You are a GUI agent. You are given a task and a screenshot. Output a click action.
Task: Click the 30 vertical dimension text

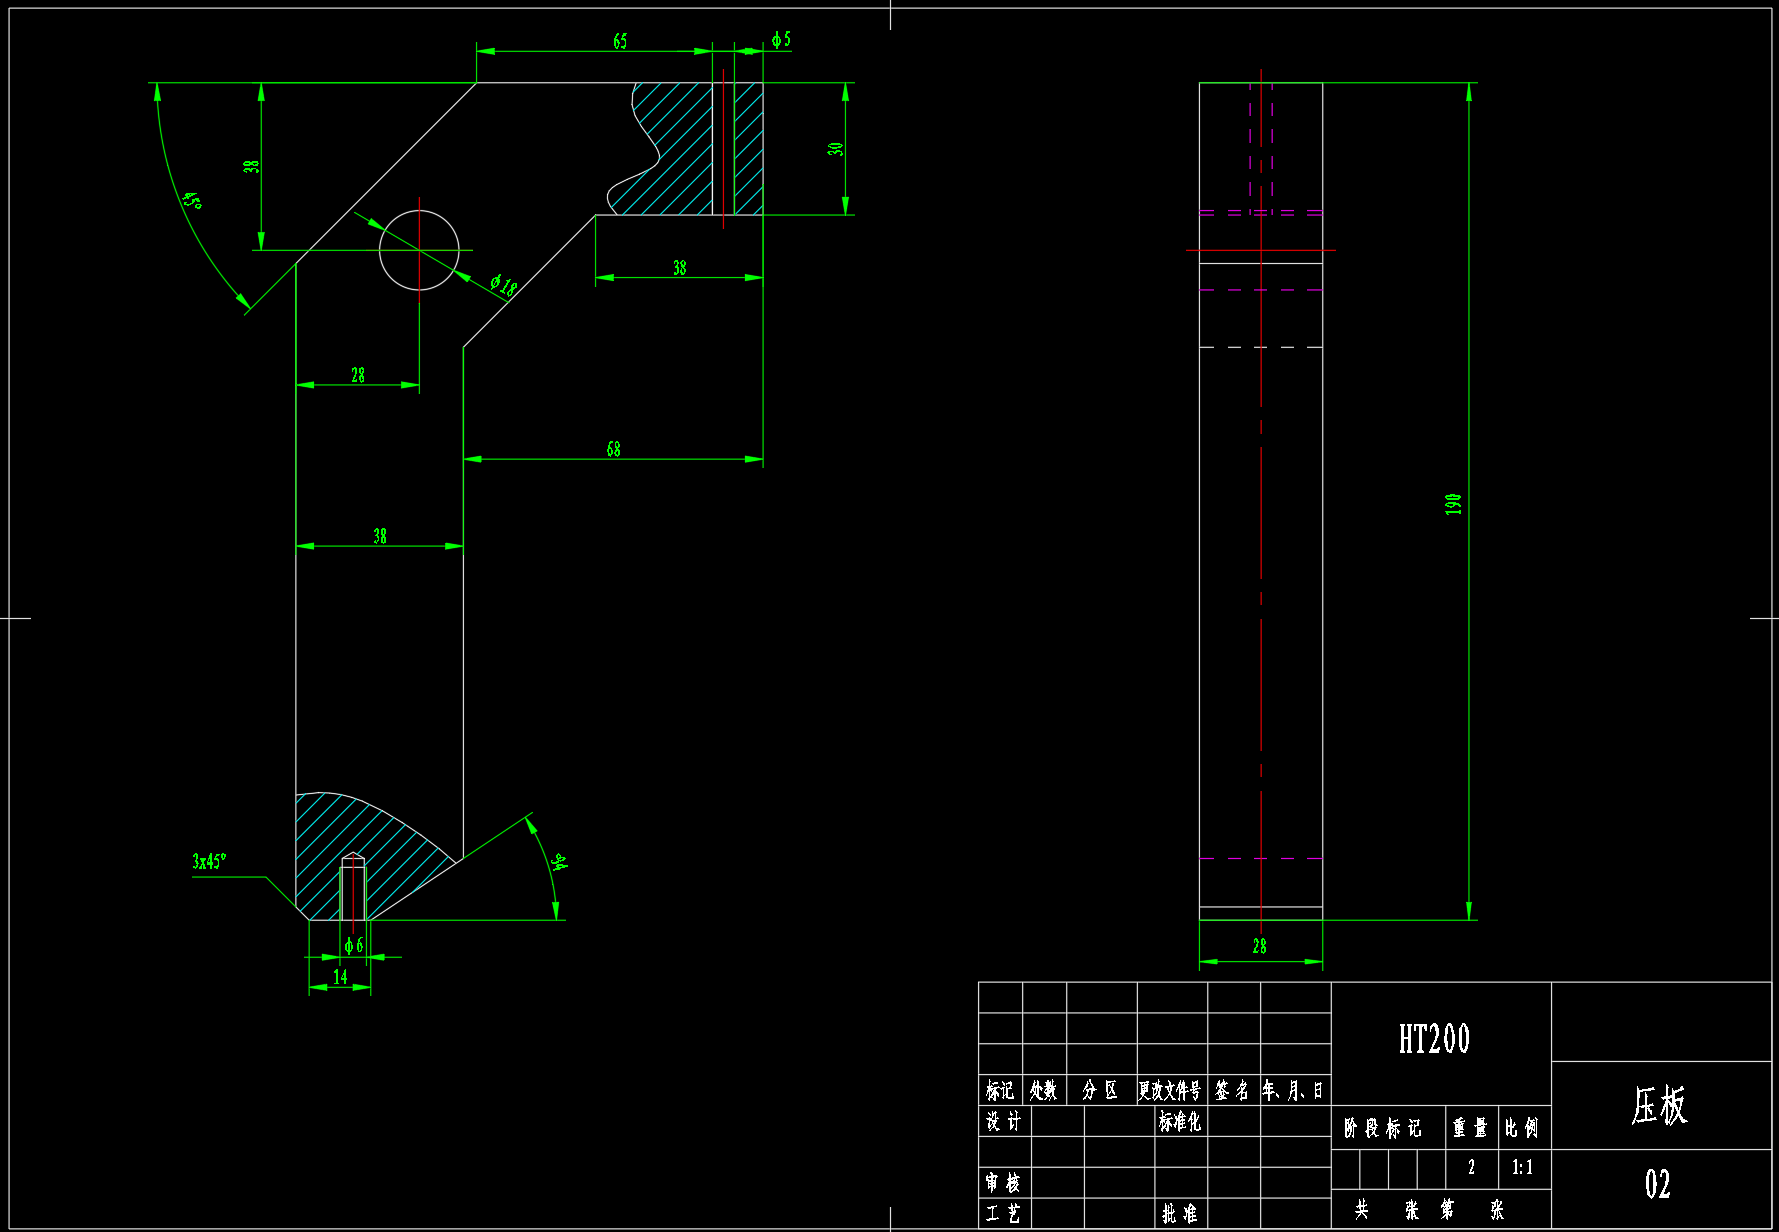click(835, 149)
